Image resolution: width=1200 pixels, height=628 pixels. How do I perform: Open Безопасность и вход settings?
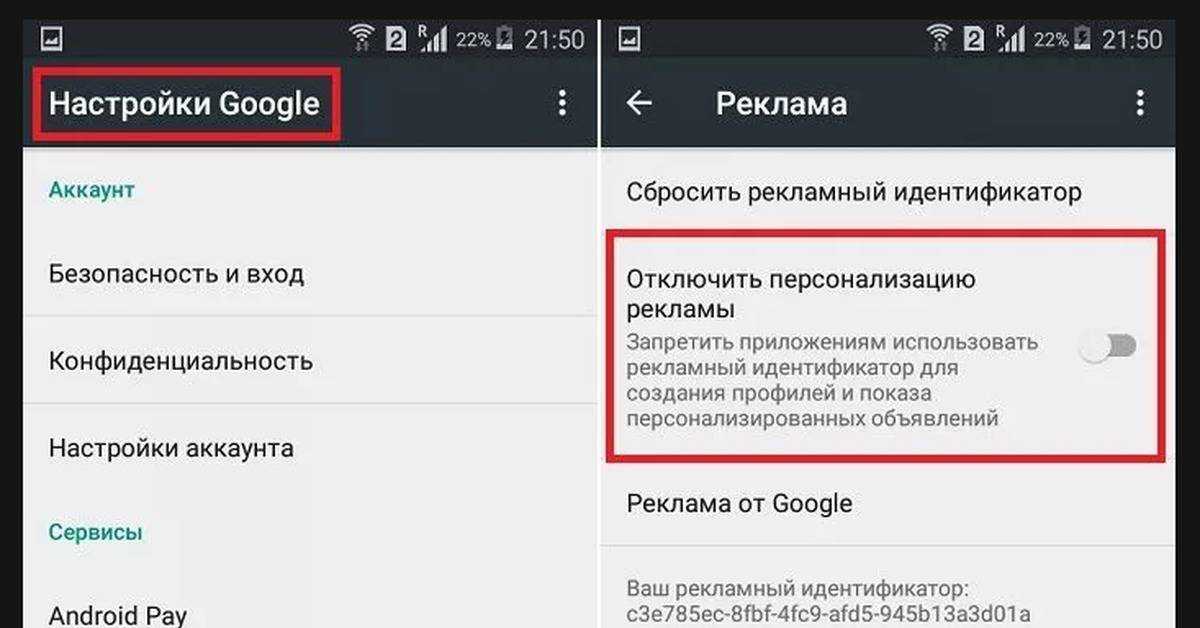point(309,274)
